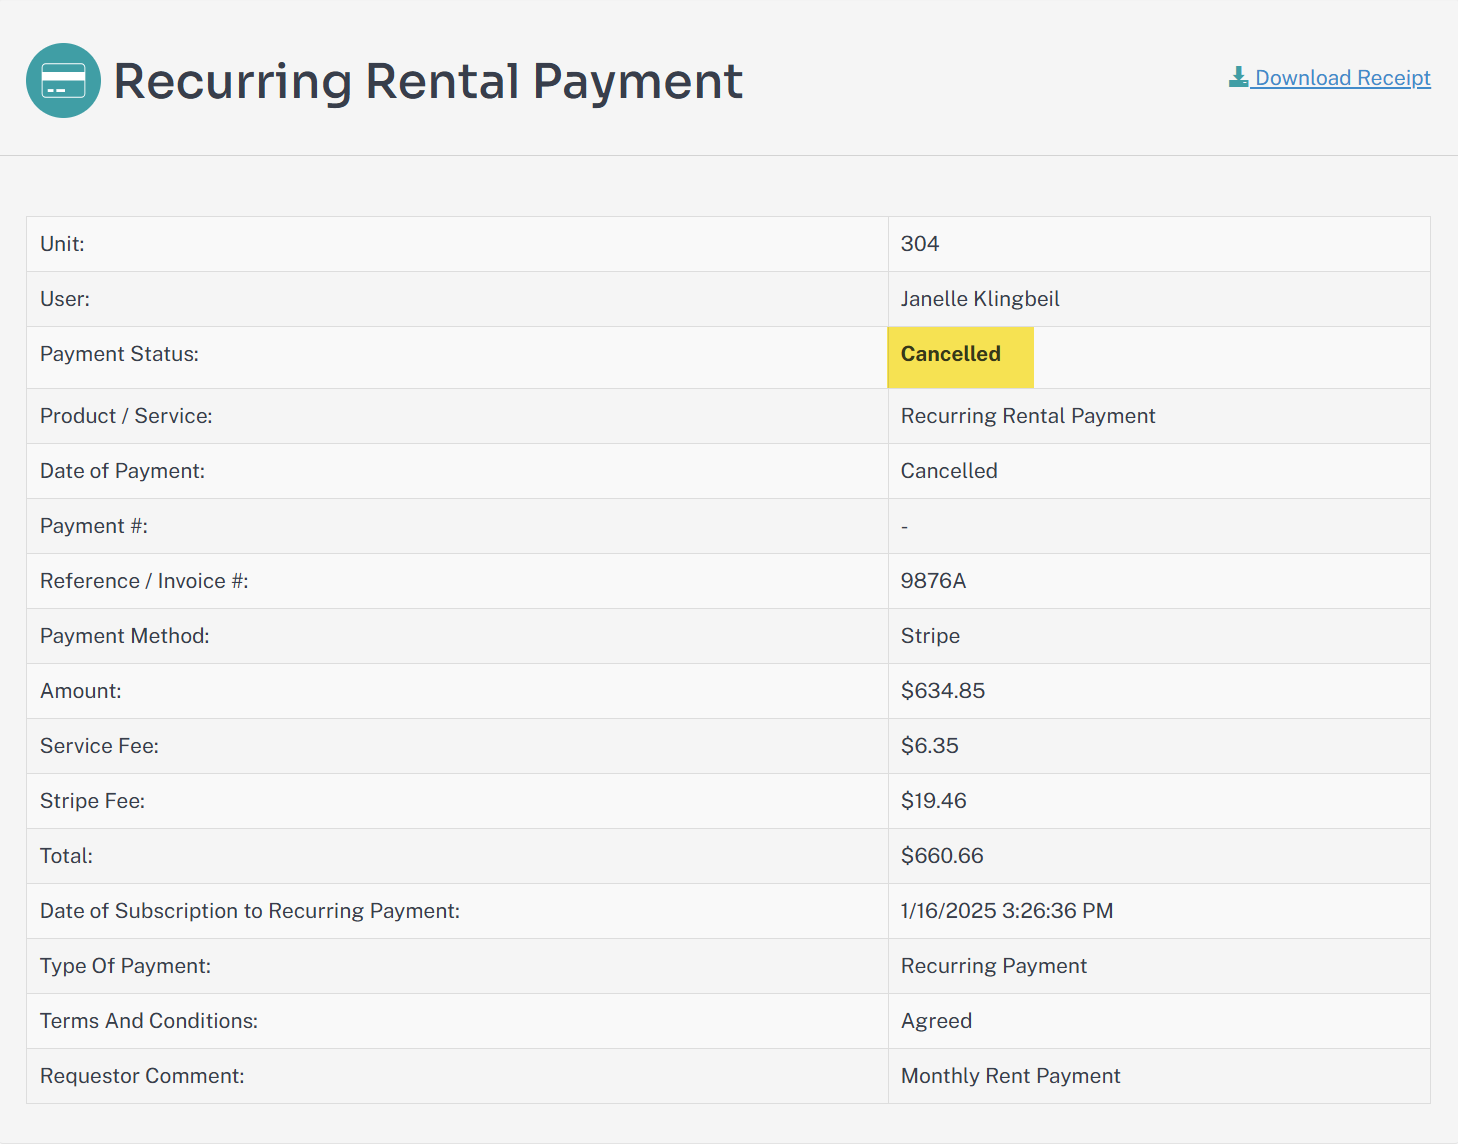This screenshot has height=1145, width=1458.
Task: Click the "Cancelled" value for Date of Payment
Action: [949, 471]
